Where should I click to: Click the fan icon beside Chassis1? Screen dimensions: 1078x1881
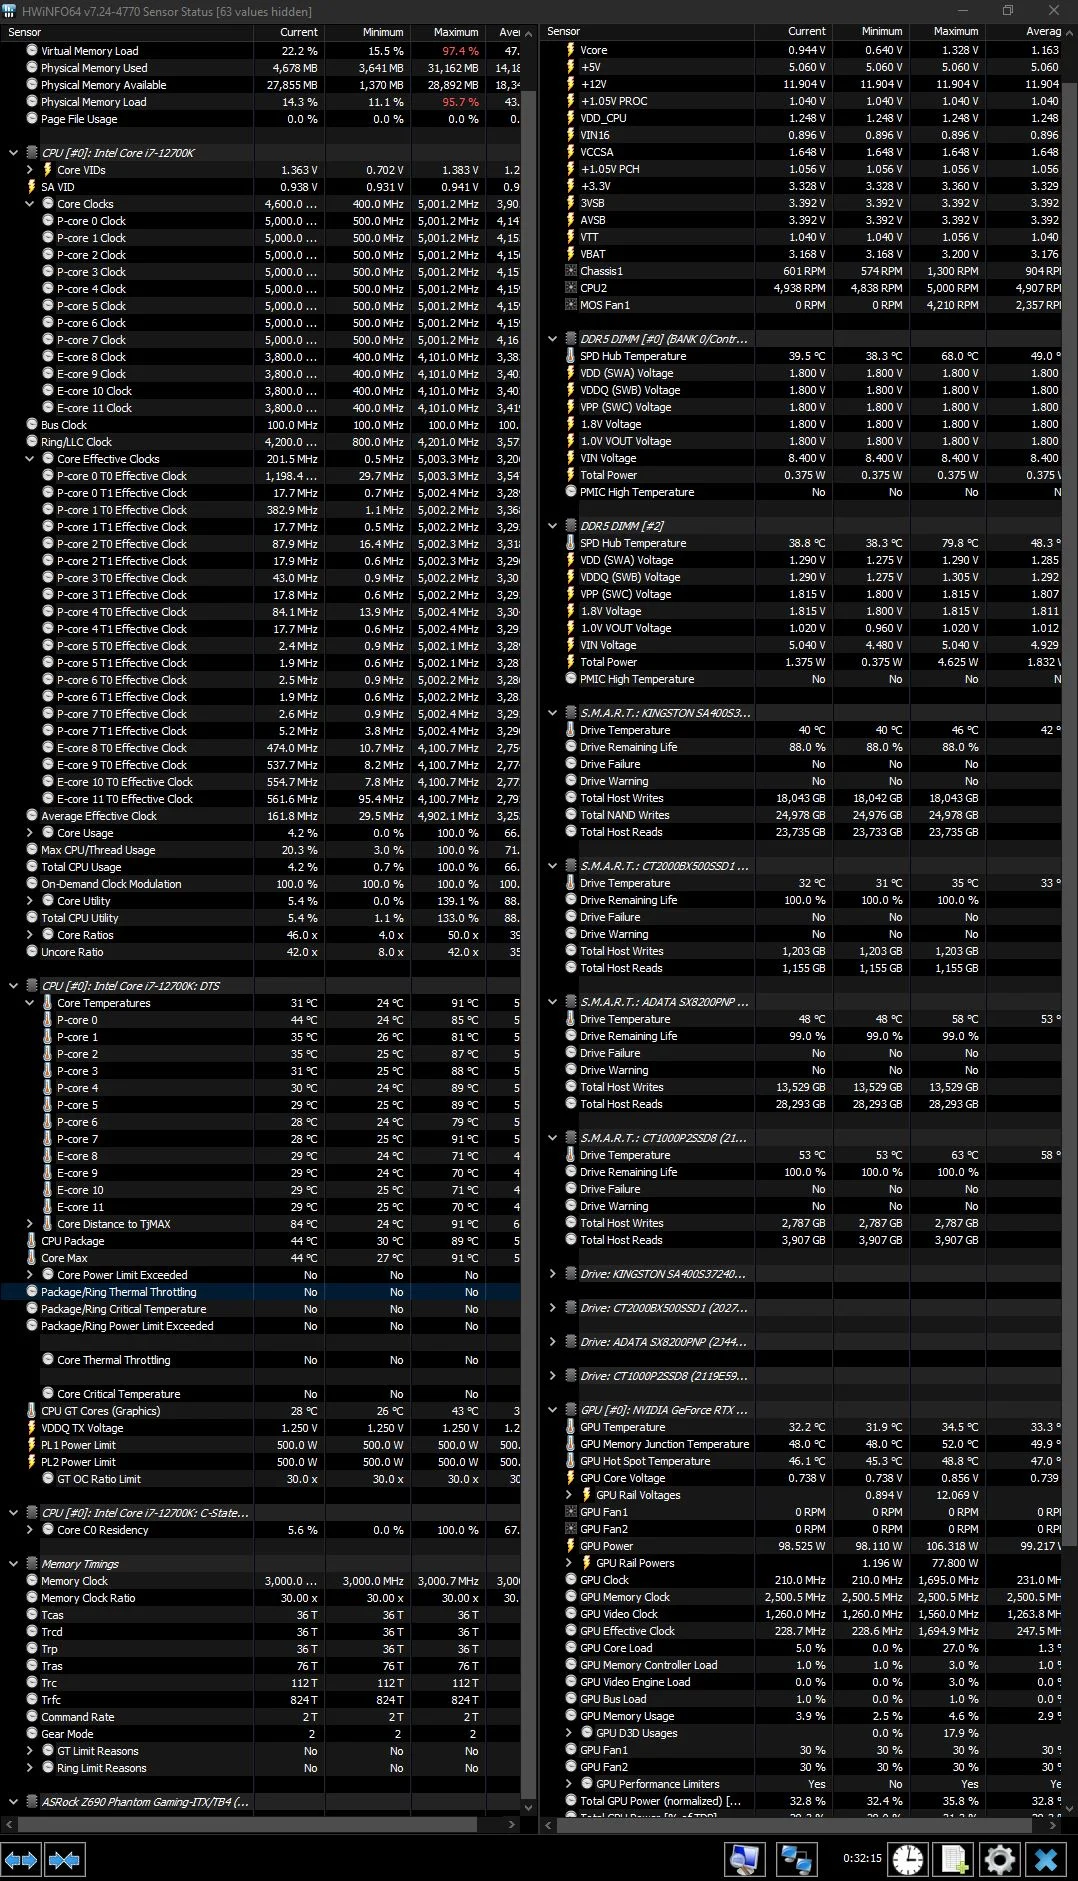[570, 271]
